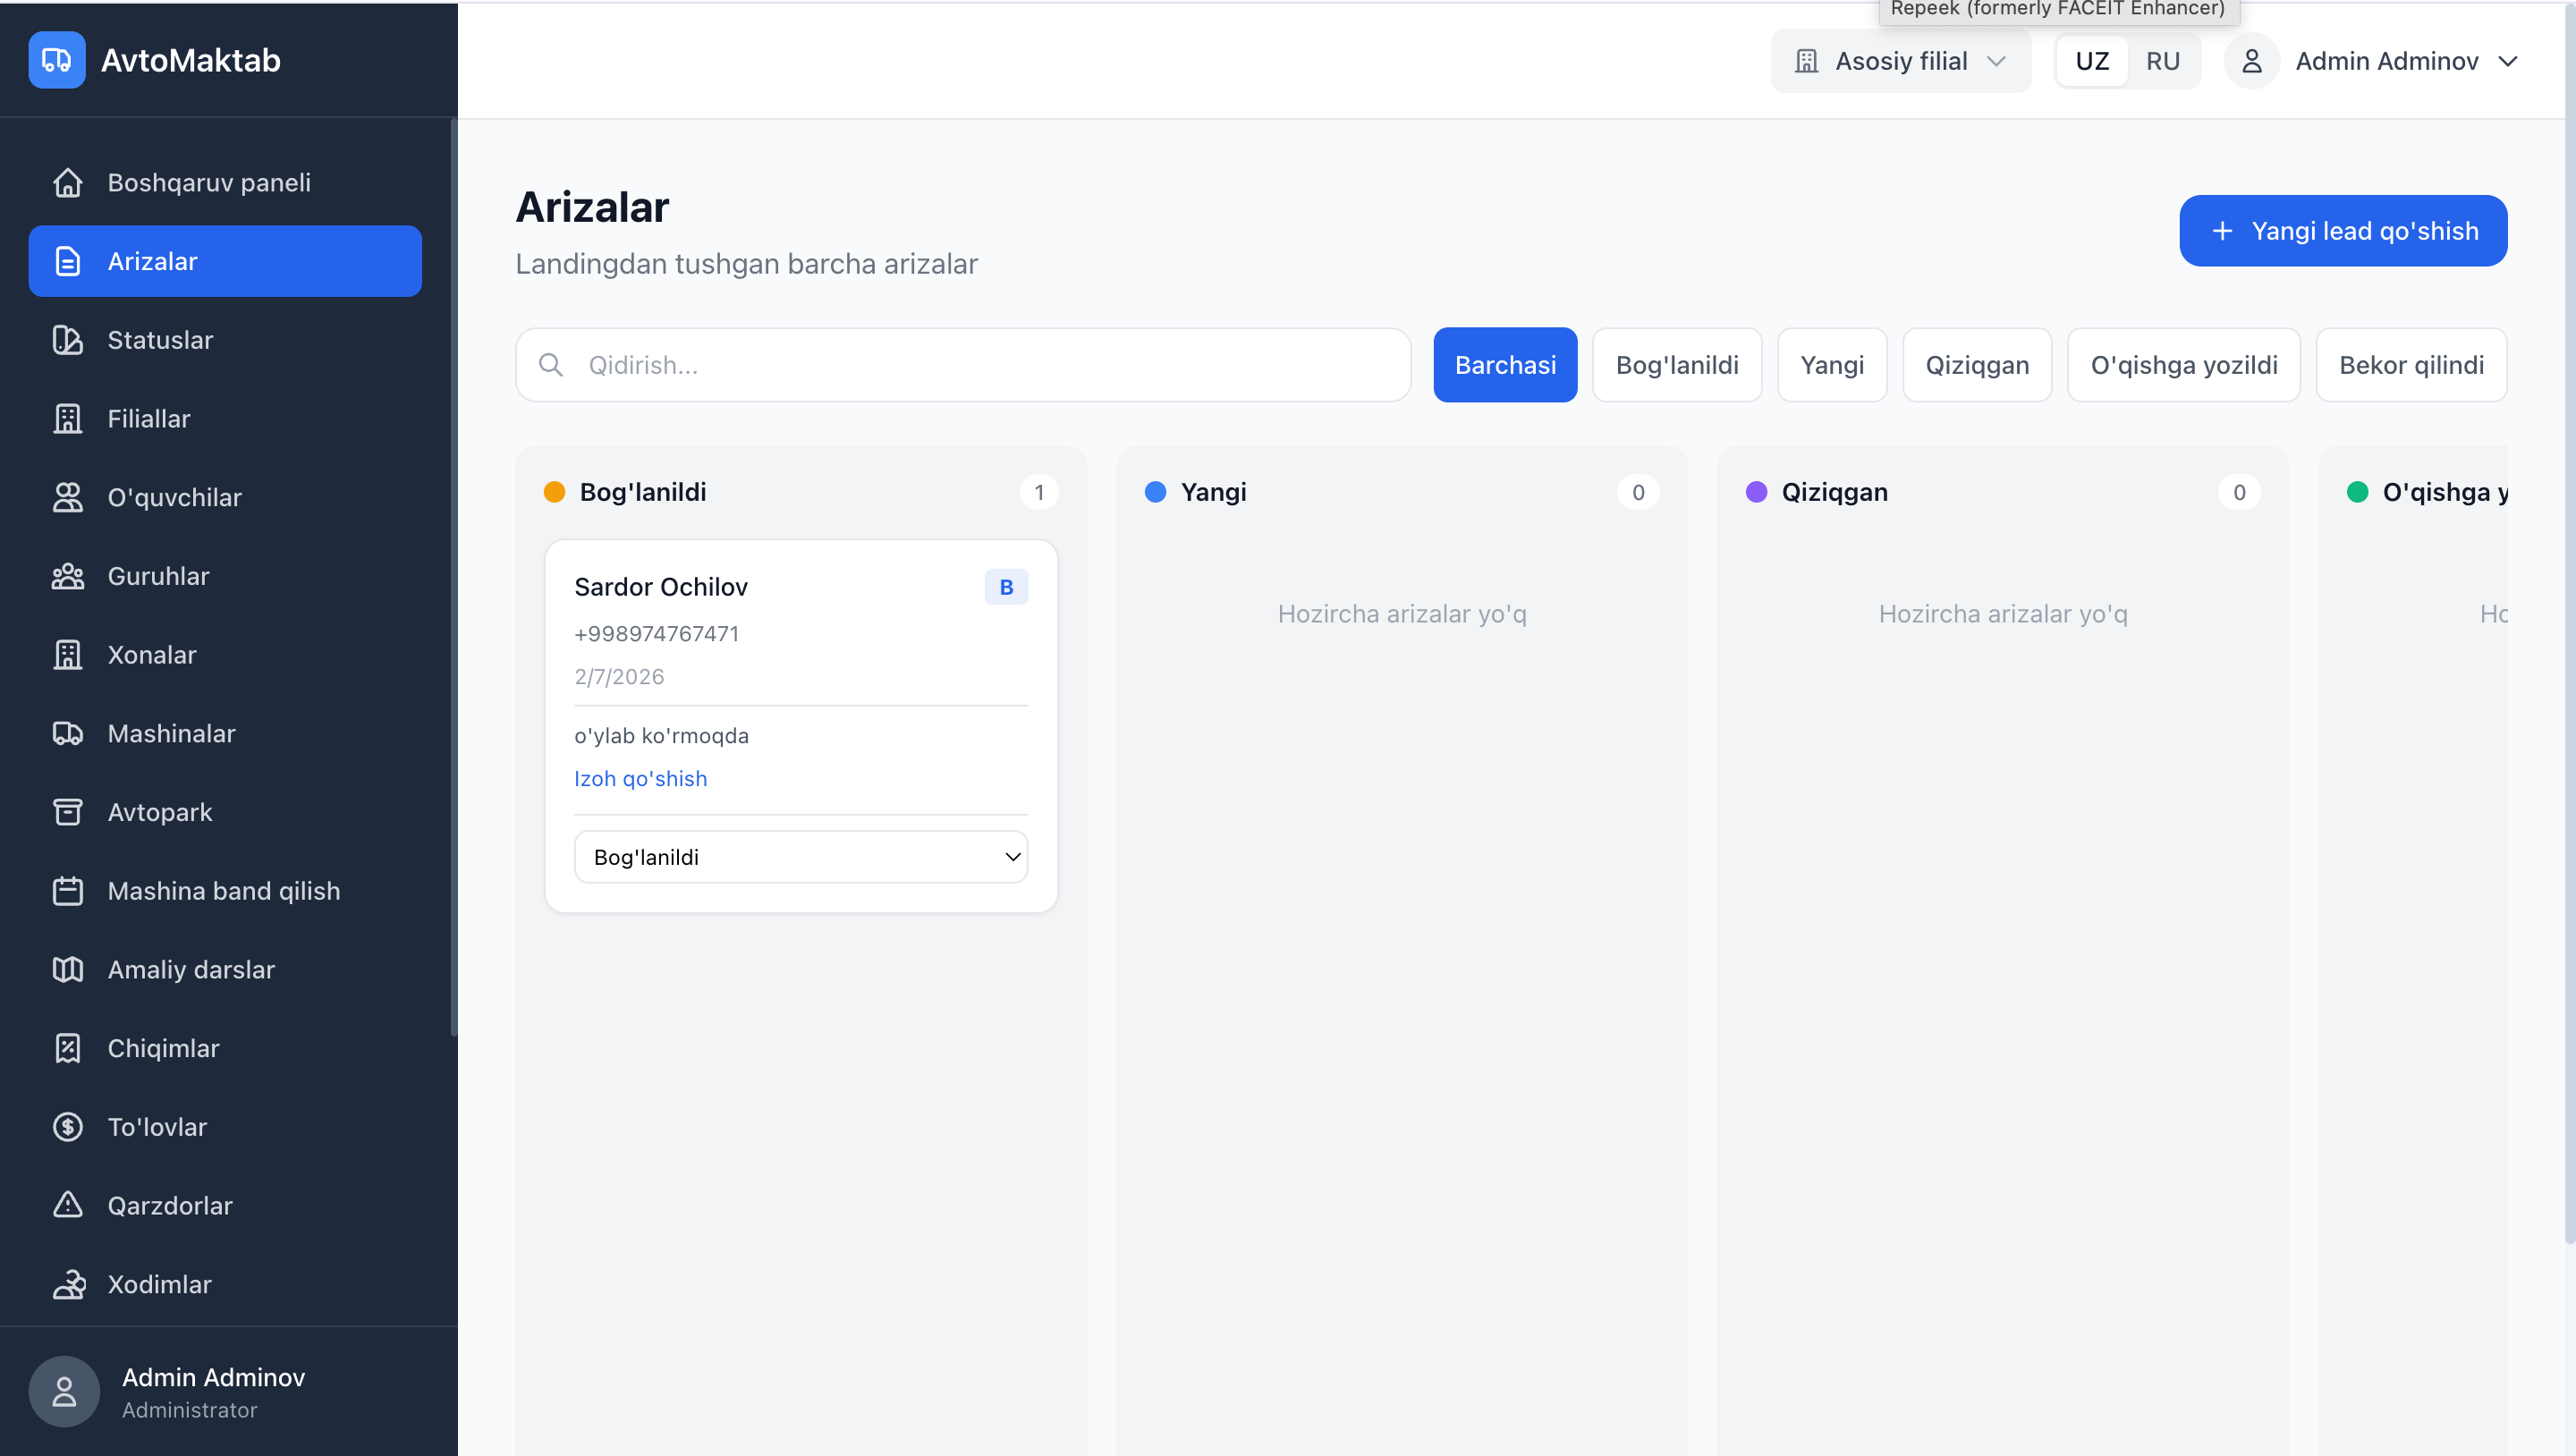
Task: Filter leads by Bekor qilindi
Action: tap(2411, 365)
